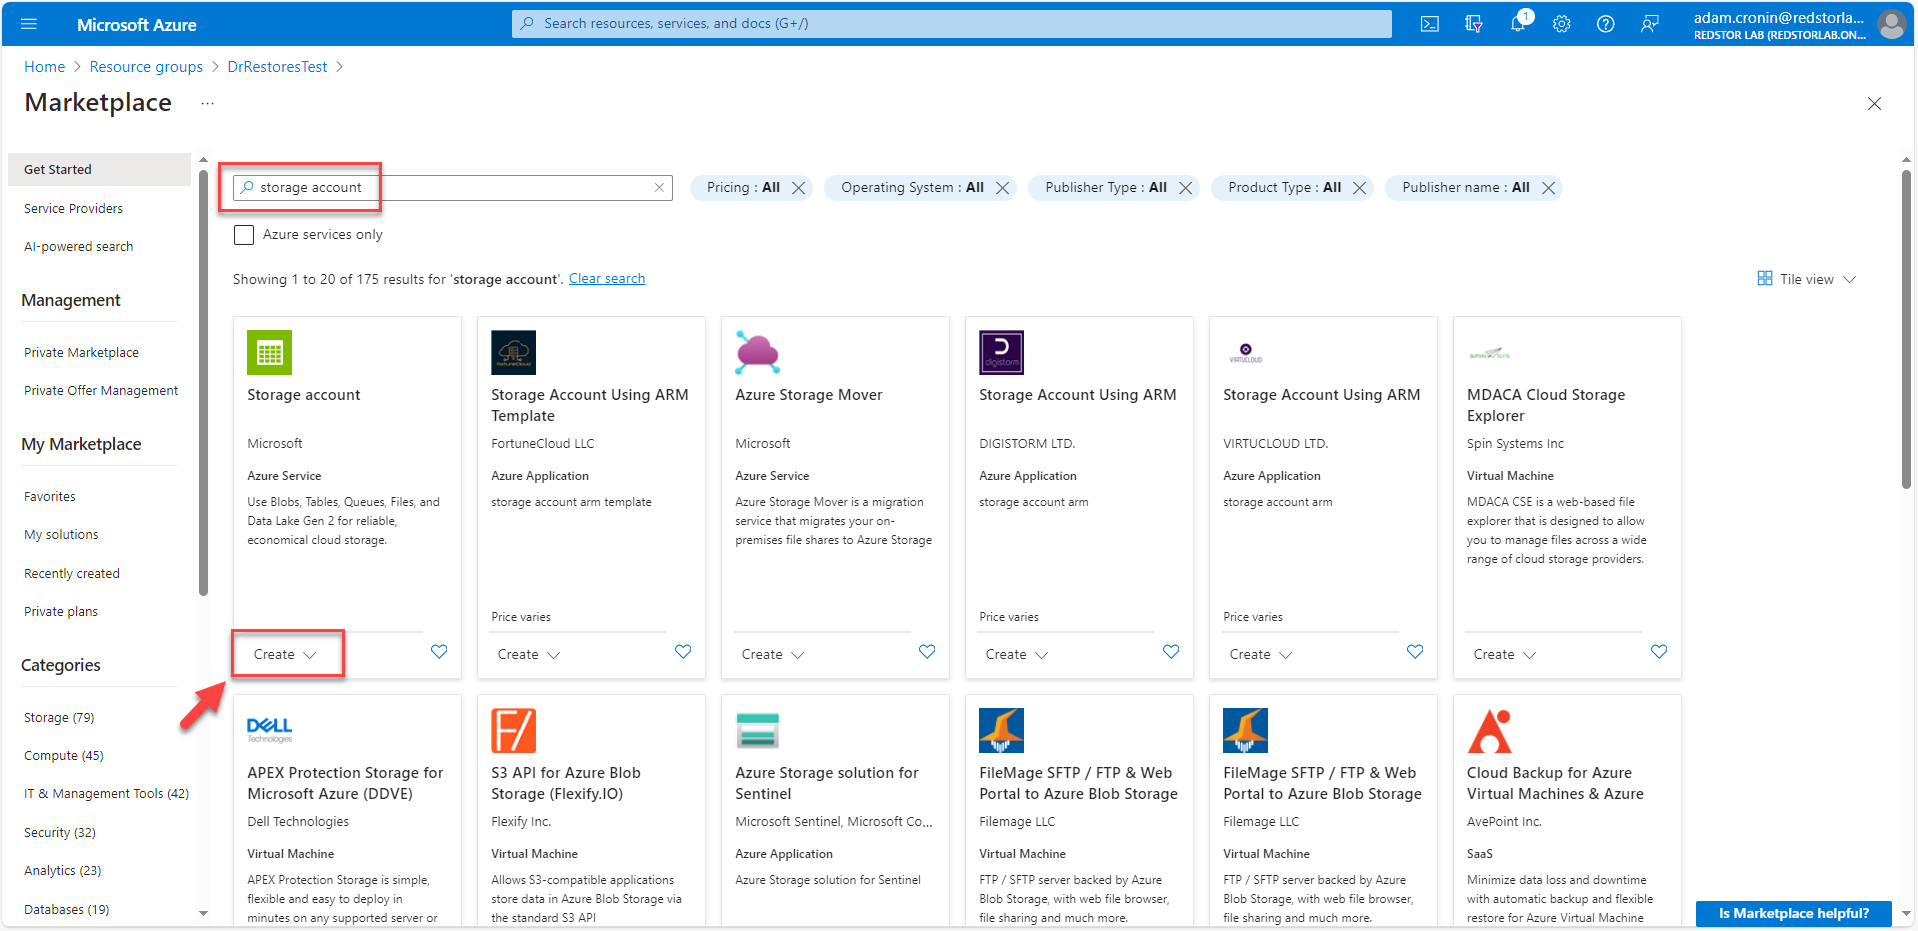The width and height of the screenshot is (1918, 931).
Task: Open the Operating System : All filter
Action: coord(912,188)
